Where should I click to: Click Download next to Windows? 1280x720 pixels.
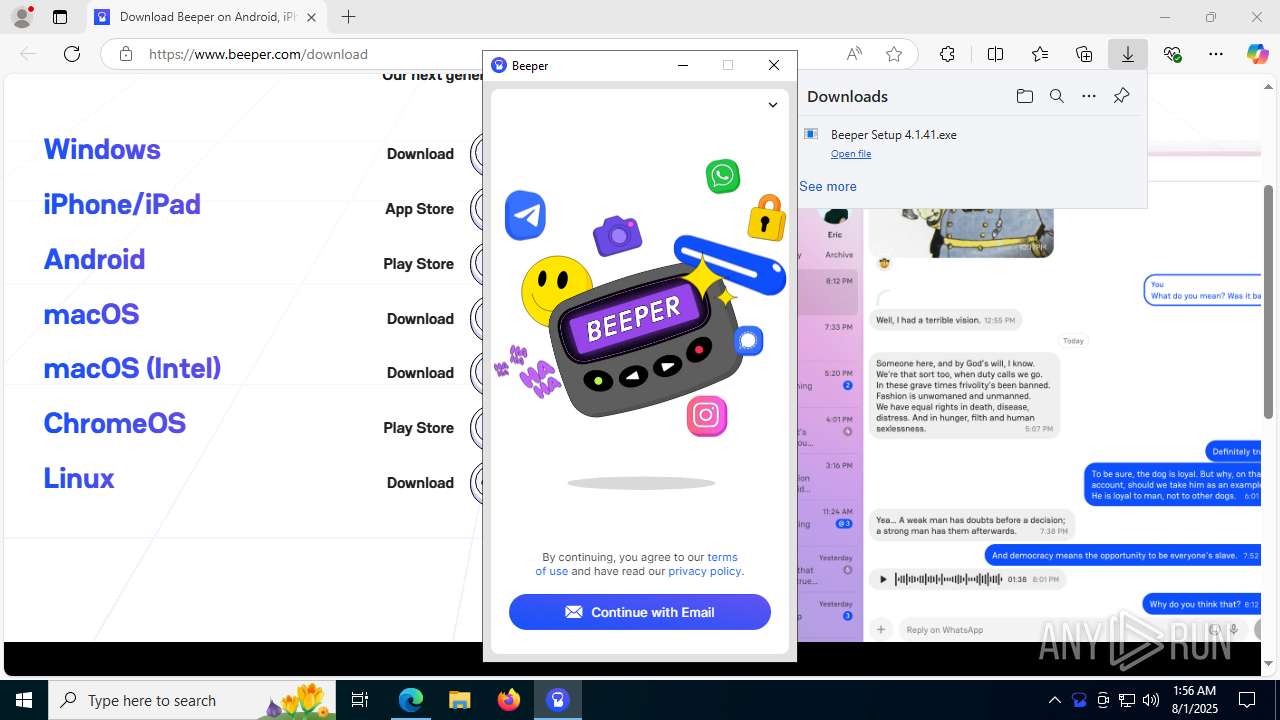click(x=420, y=154)
